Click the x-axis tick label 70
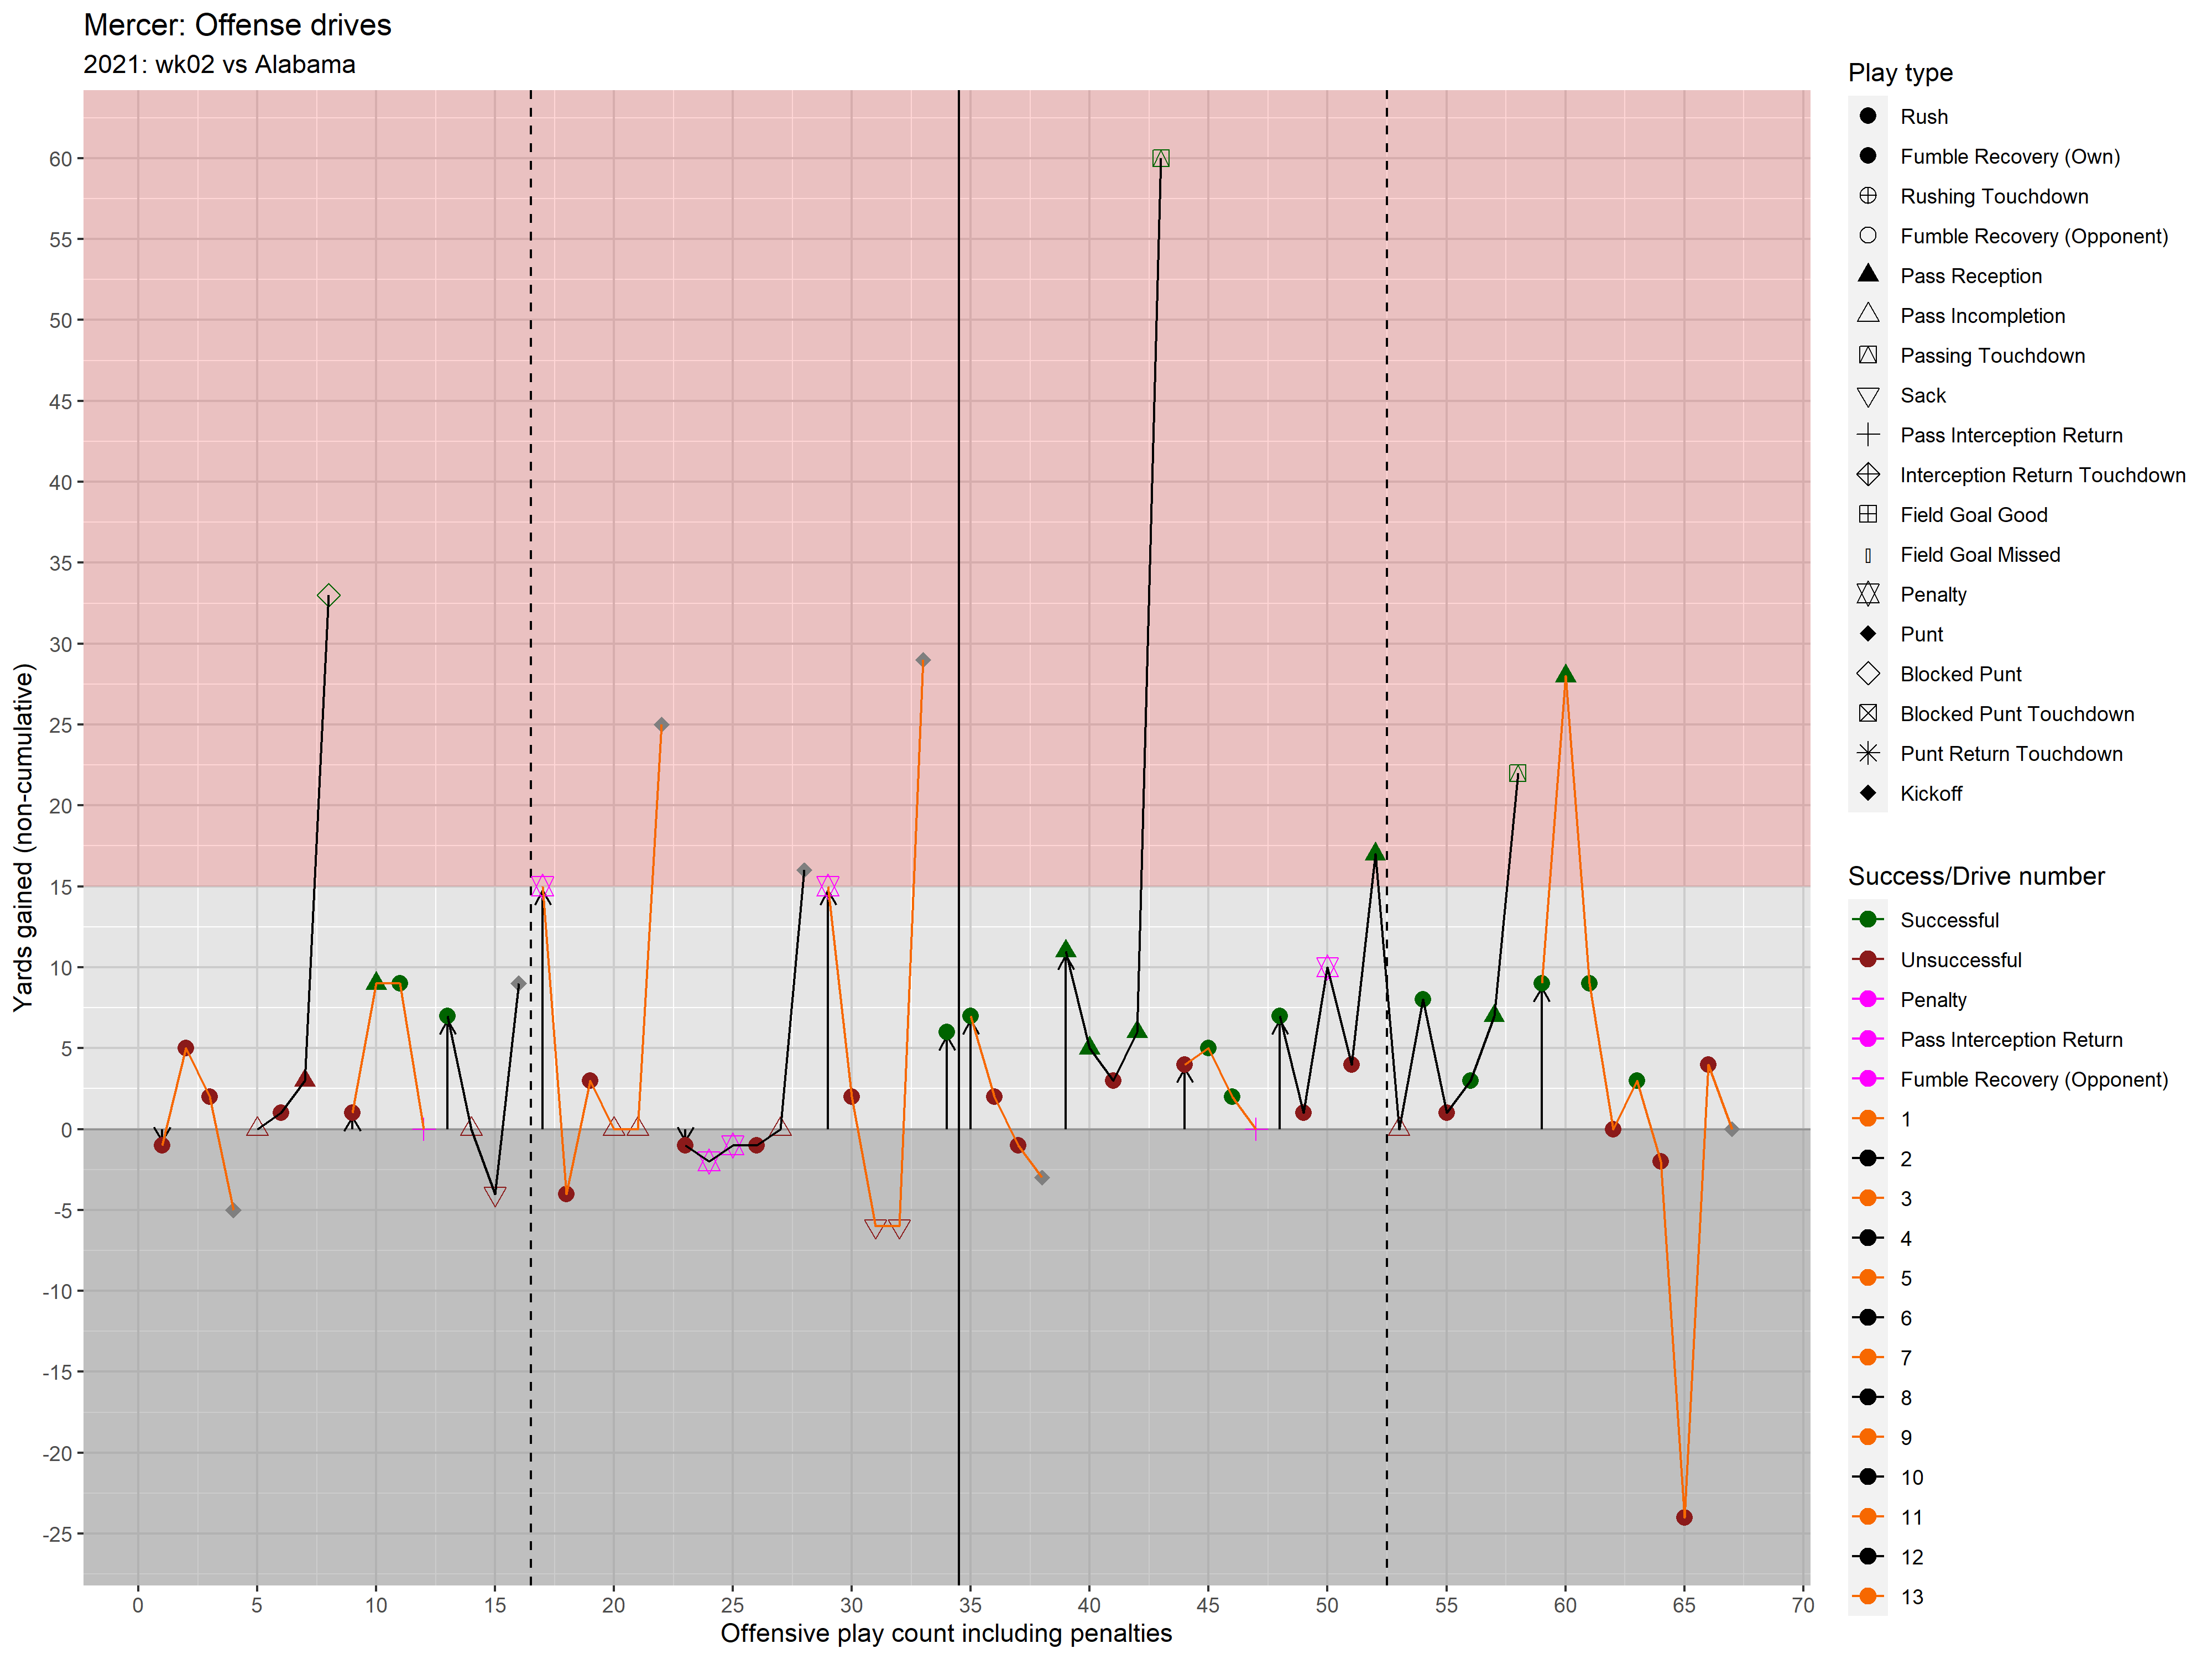Screen dimensions: 2212x1659 coord(1802,1605)
